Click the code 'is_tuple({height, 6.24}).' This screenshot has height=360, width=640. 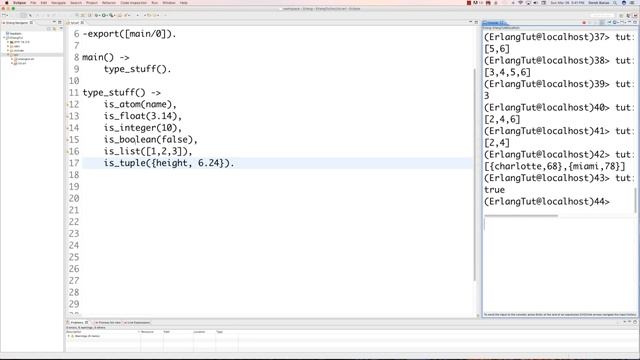click(169, 163)
